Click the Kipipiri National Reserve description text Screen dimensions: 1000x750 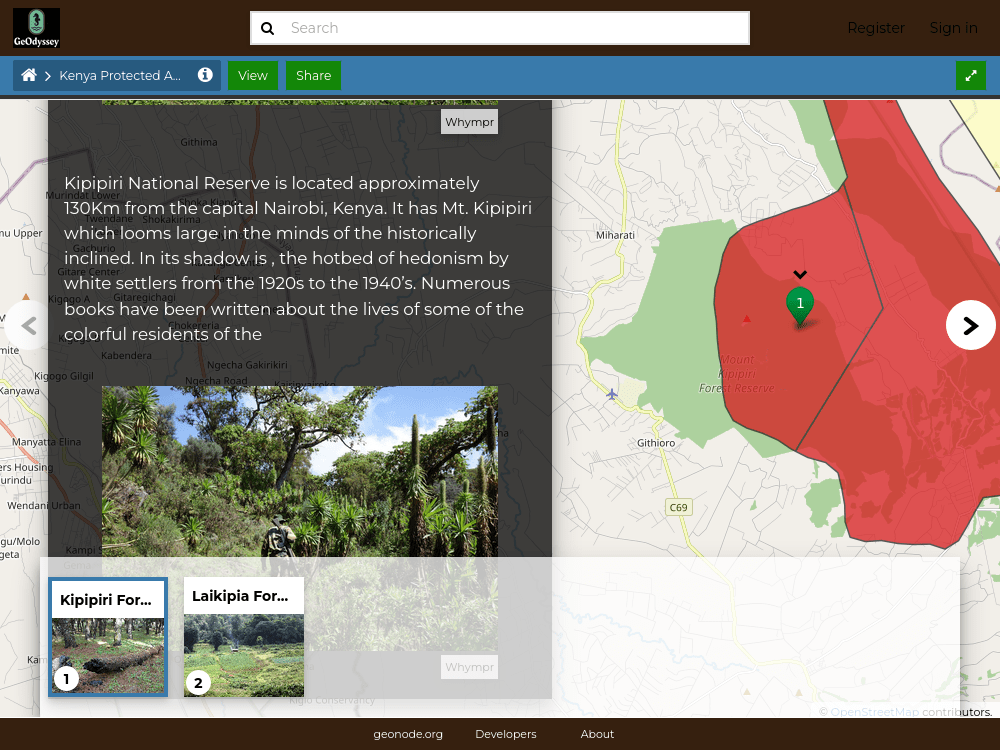[x=298, y=258]
